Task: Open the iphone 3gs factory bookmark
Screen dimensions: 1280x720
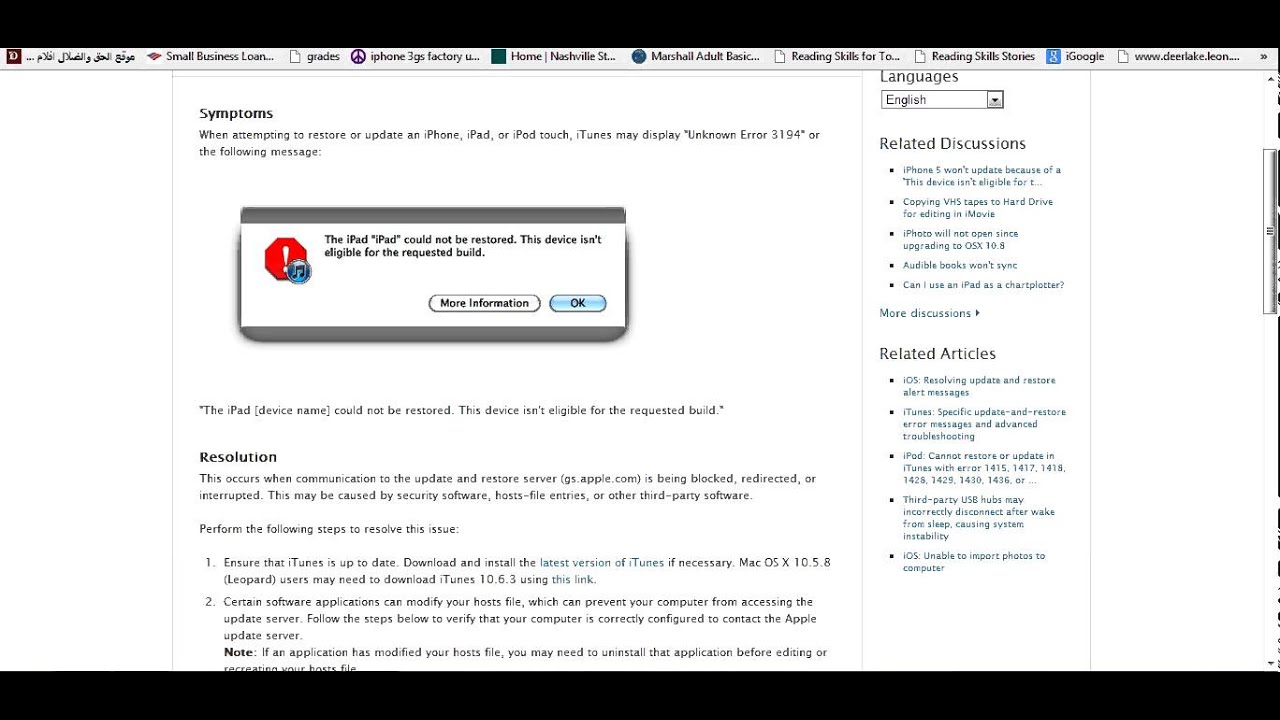Action: click(x=415, y=57)
